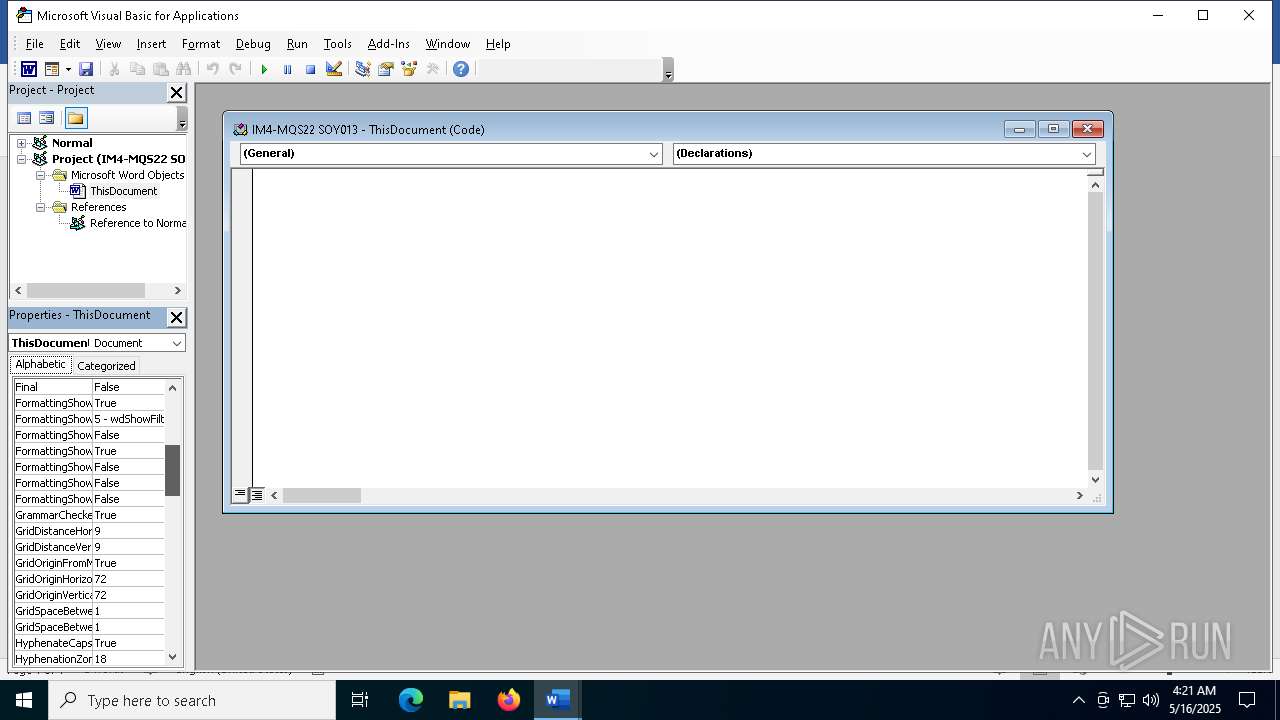1280x720 pixels.
Task: Open Properties Window toolbar icon
Action: pos(385,69)
